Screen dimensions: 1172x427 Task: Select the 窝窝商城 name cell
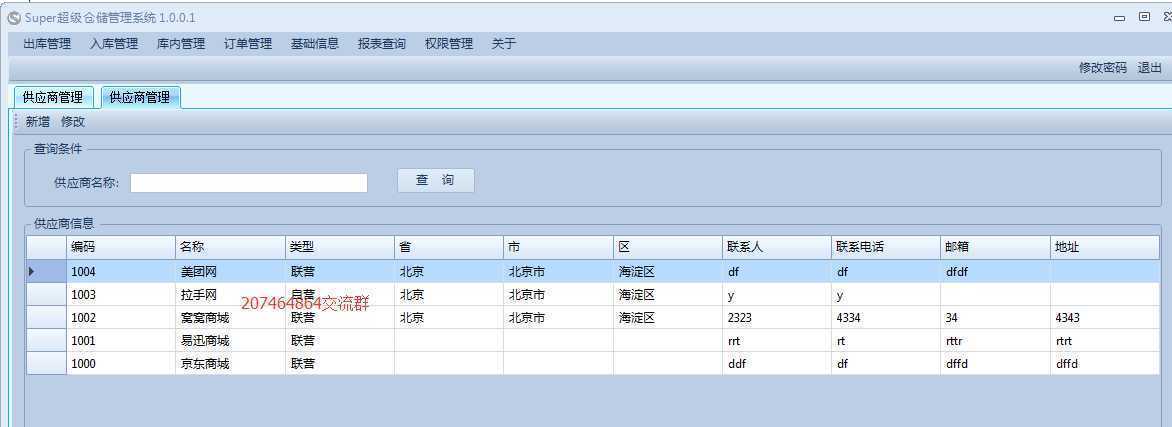(230, 318)
